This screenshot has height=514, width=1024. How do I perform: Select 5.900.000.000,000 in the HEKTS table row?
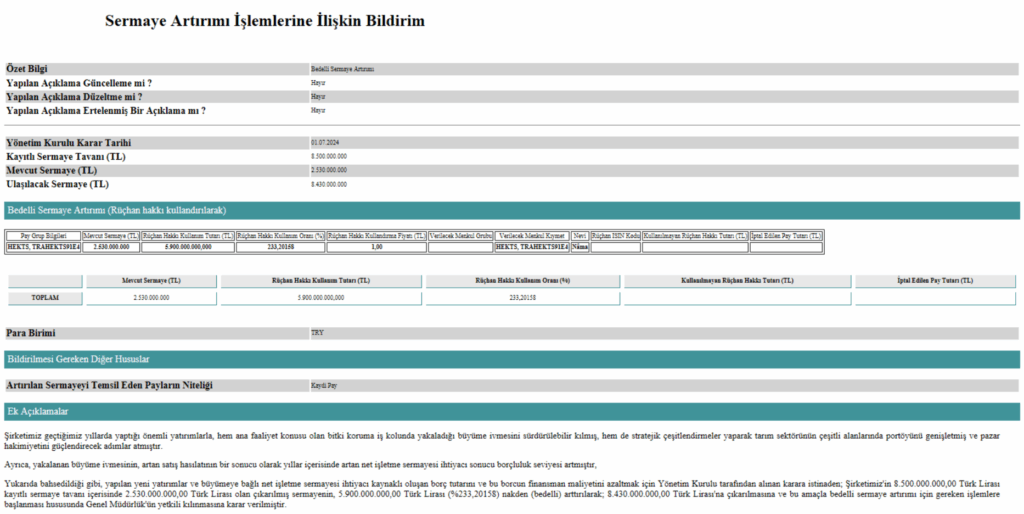pyautogui.click(x=187, y=247)
